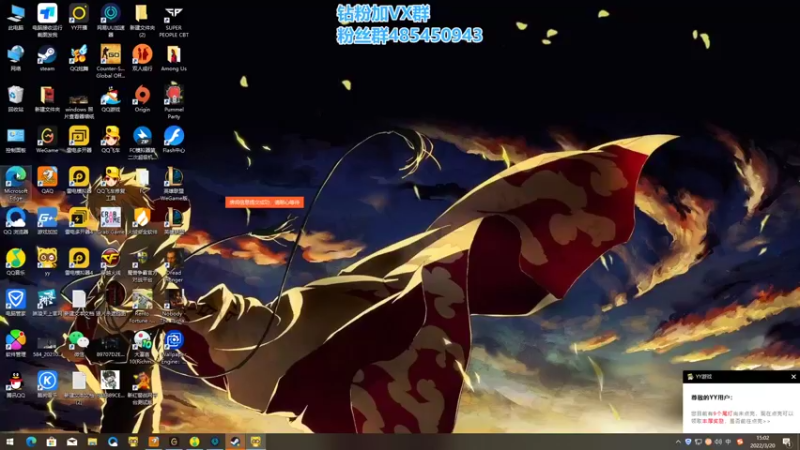This screenshot has height=450, width=800.
Task: Launch the 微信 (WeChat) desktop shortcut
Action: [79, 343]
